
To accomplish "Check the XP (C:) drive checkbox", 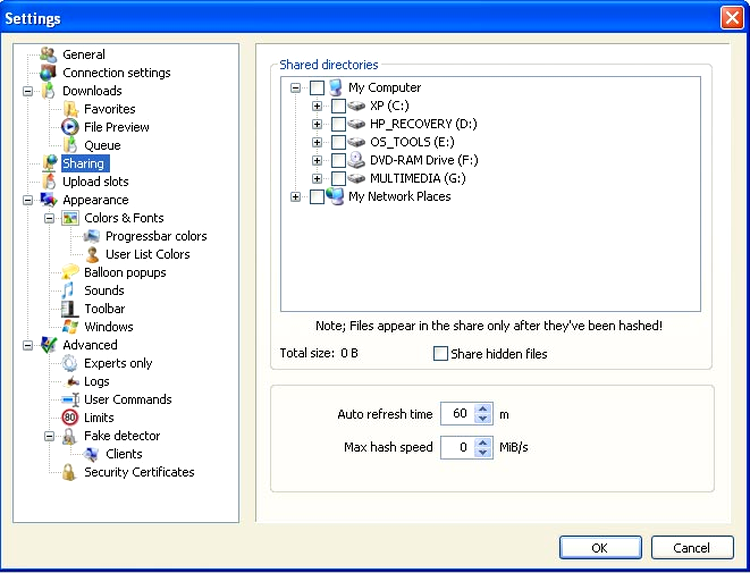I will (339, 106).
